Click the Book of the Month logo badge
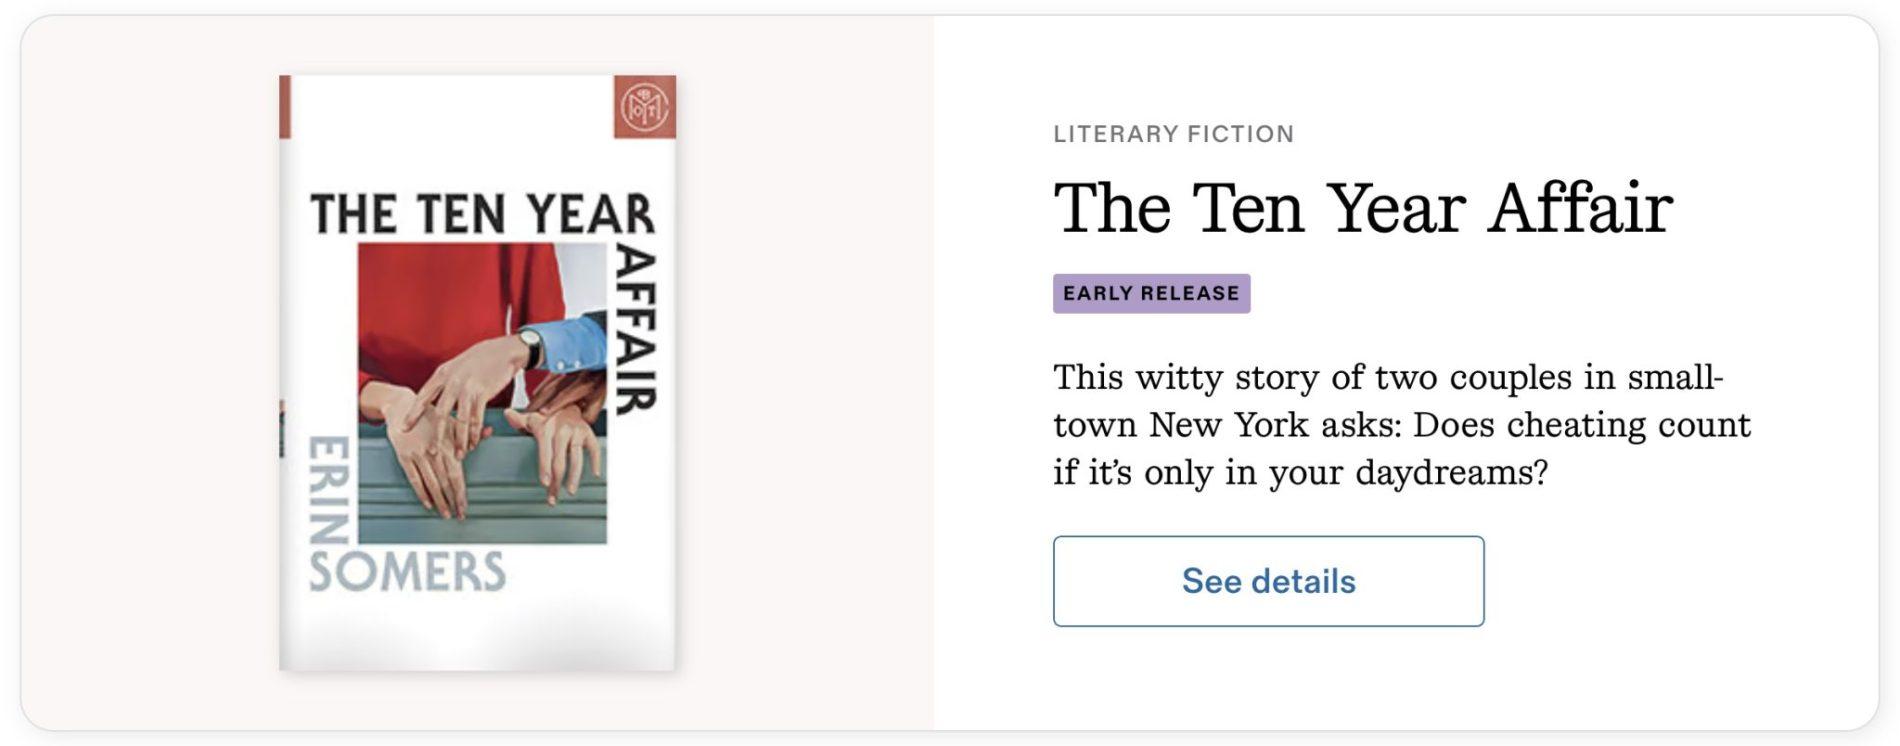This screenshot has height=746, width=1900. pos(644,107)
